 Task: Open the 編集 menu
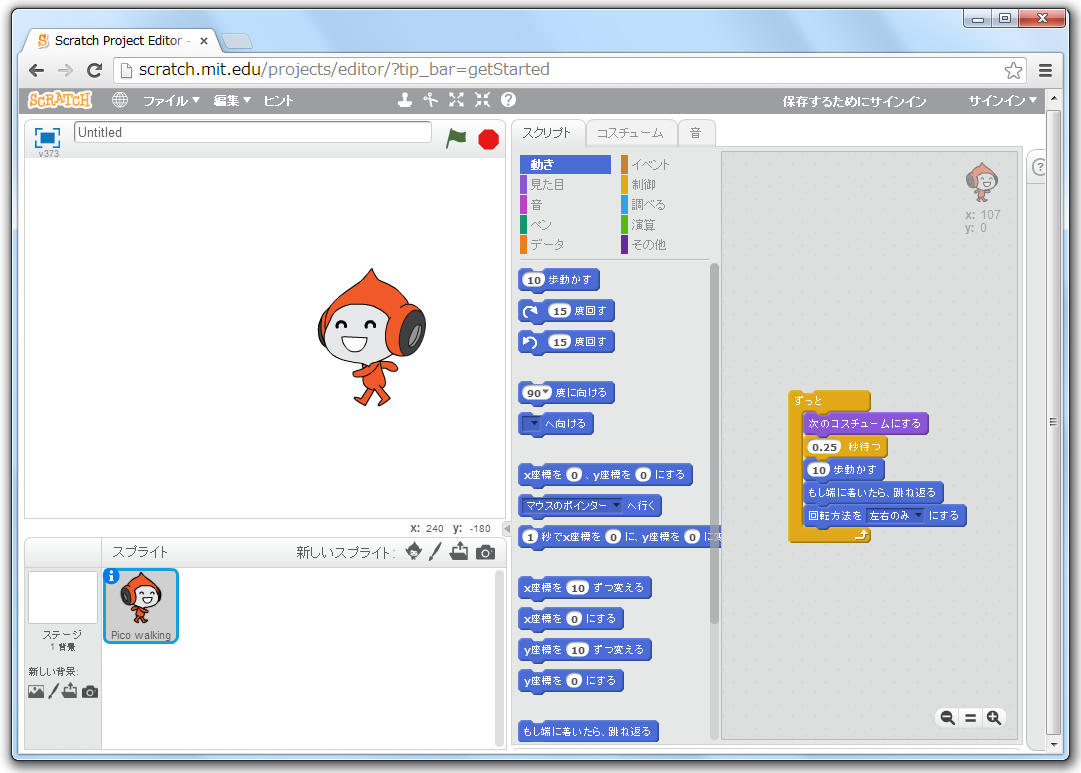coord(232,101)
